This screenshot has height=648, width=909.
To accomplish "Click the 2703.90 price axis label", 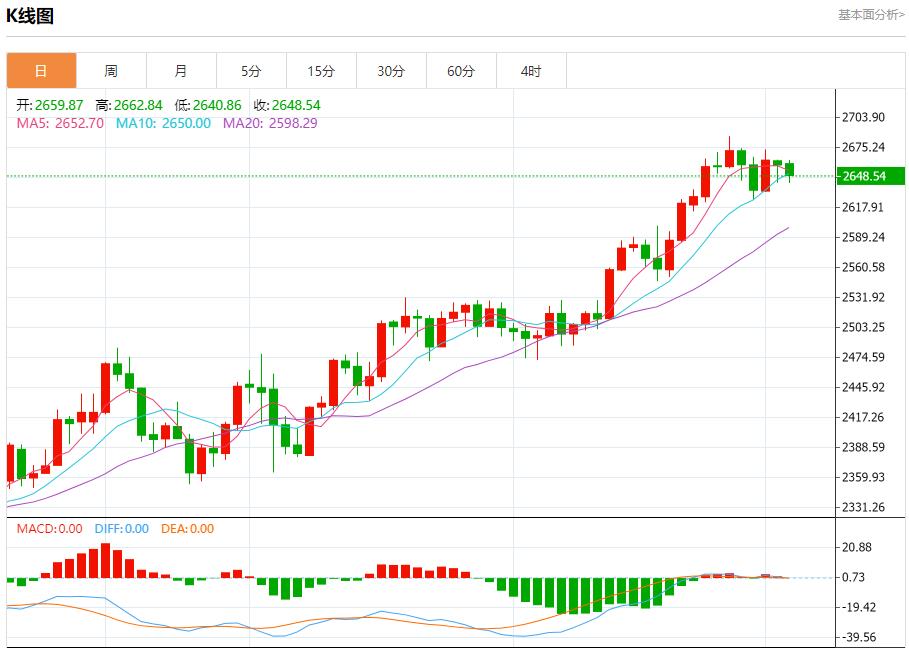I will point(864,118).
